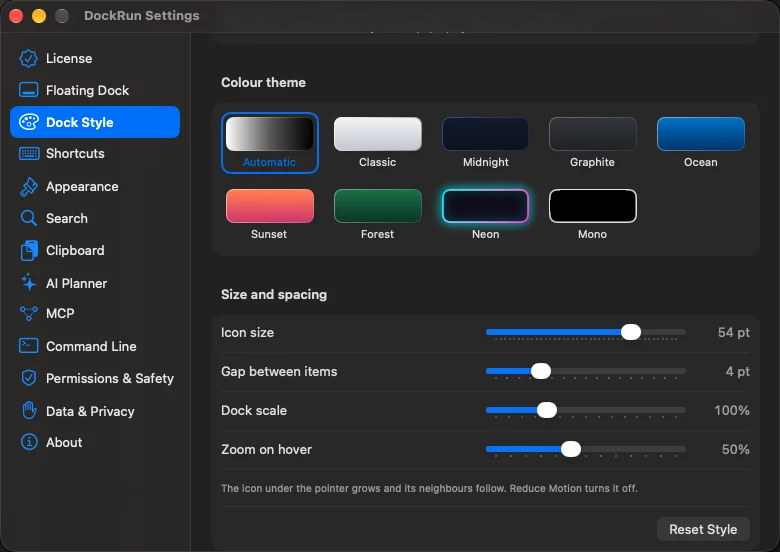Click the Appearance paintbrush icon
Image resolution: width=780 pixels, height=552 pixels.
coord(28,186)
